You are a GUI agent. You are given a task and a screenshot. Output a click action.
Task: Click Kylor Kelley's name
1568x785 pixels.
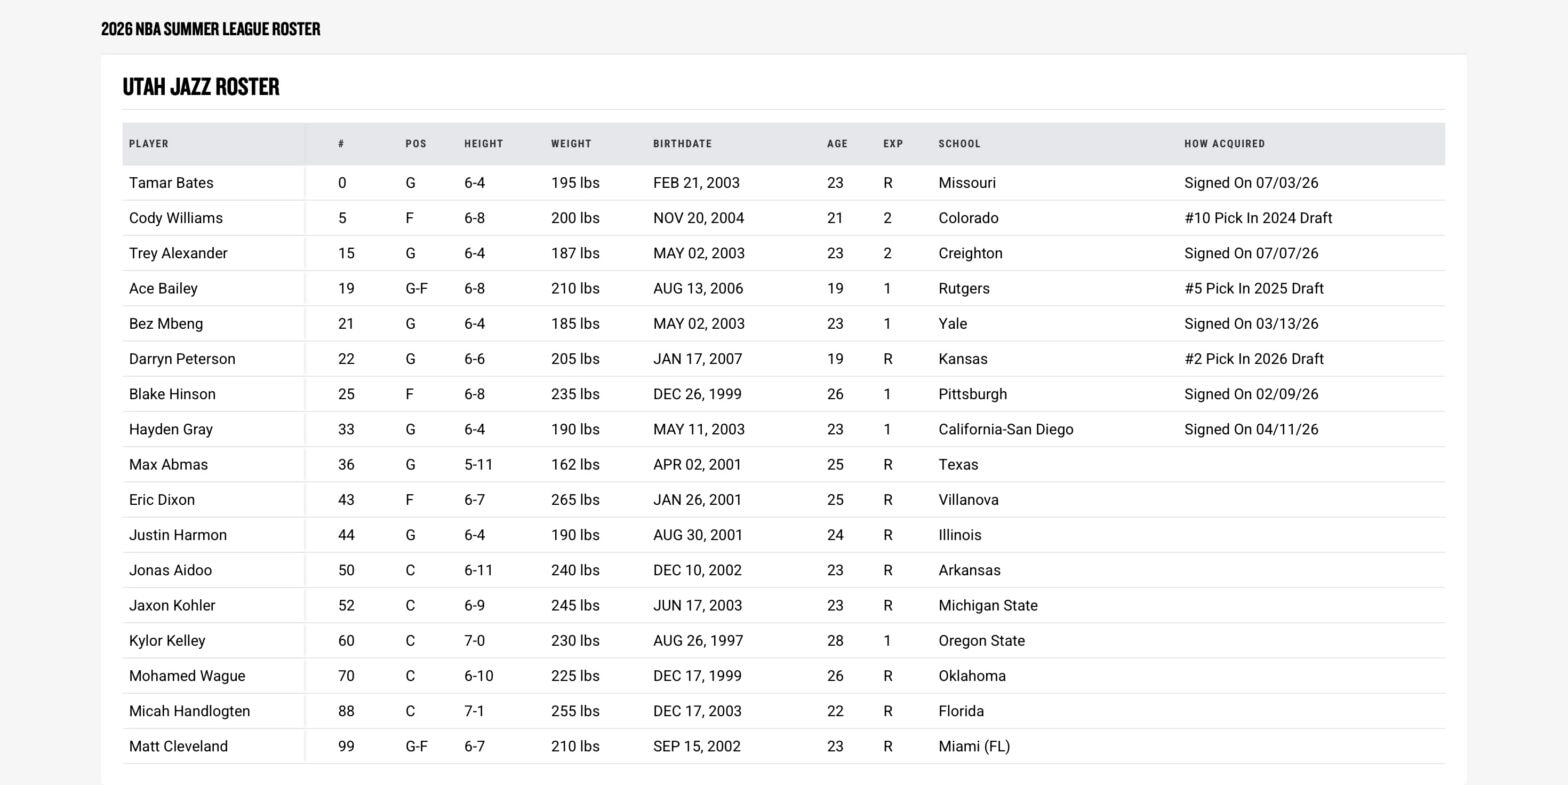(167, 641)
